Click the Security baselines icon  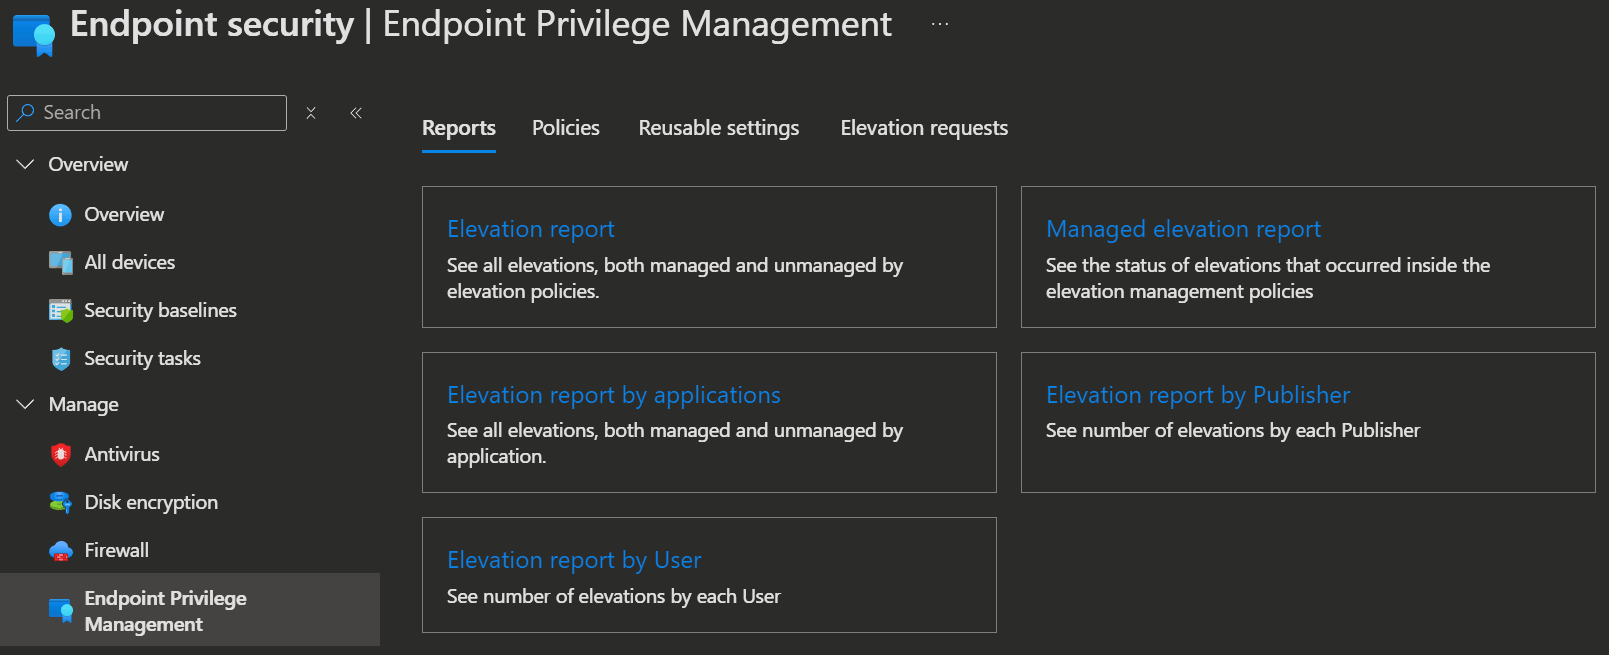click(60, 311)
